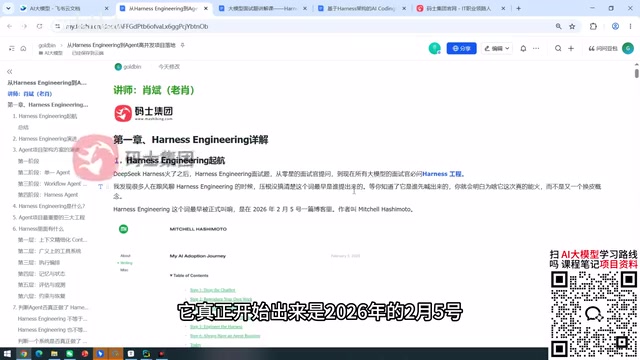Click the user avatar in top right
640x360 pixels.
pos(628,48)
